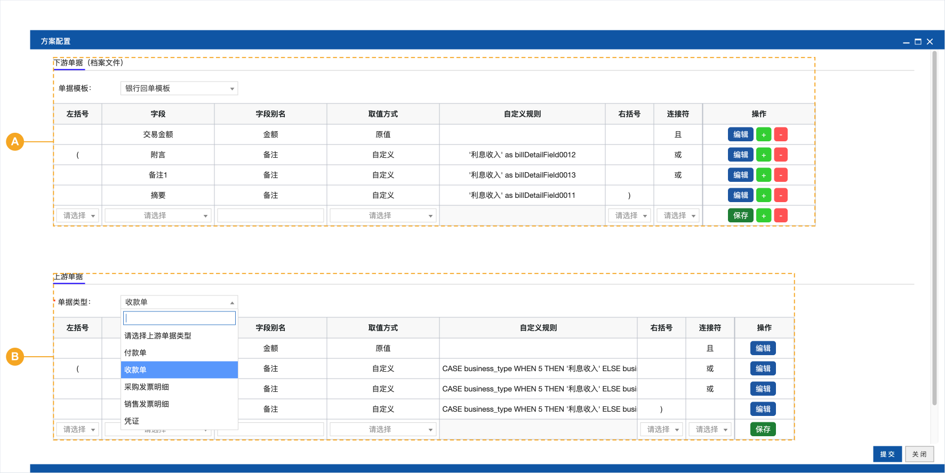Open 右括号 dropdown in downstream new row
The height and width of the screenshot is (473, 945).
tap(630, 215)
